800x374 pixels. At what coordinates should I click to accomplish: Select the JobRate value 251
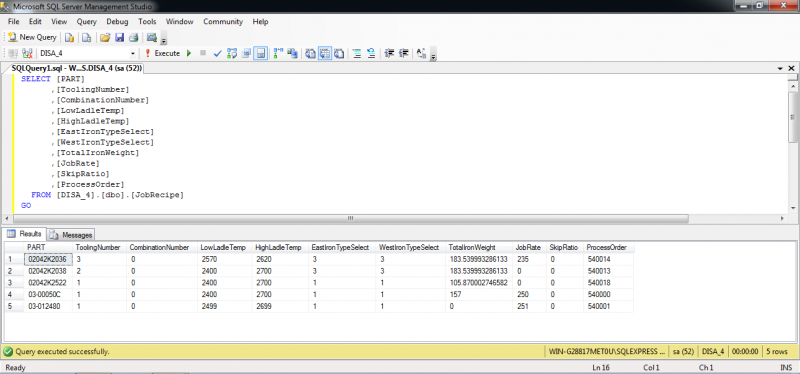pyautogui.click(x=530, y=306)
